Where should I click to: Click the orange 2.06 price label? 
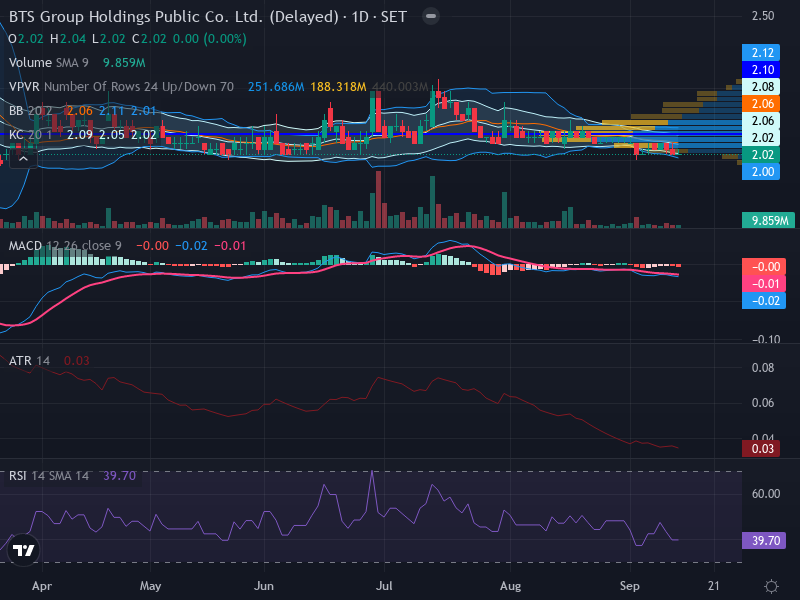[761, 104]
